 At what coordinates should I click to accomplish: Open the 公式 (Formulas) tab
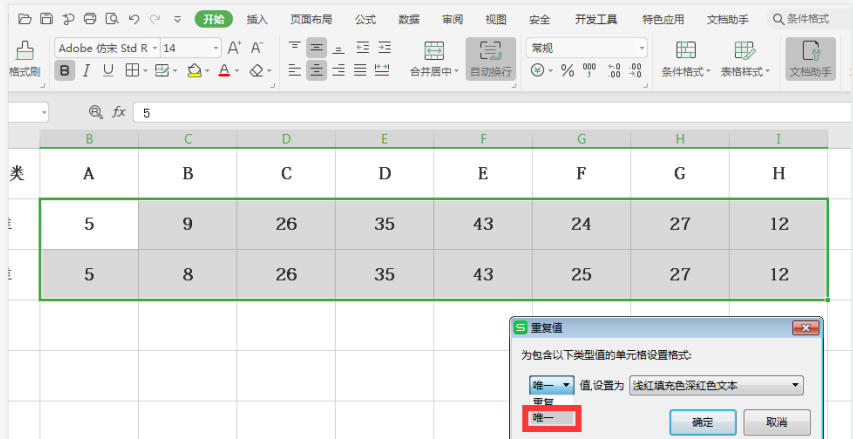pyautogui.click(x=365, y=19)
